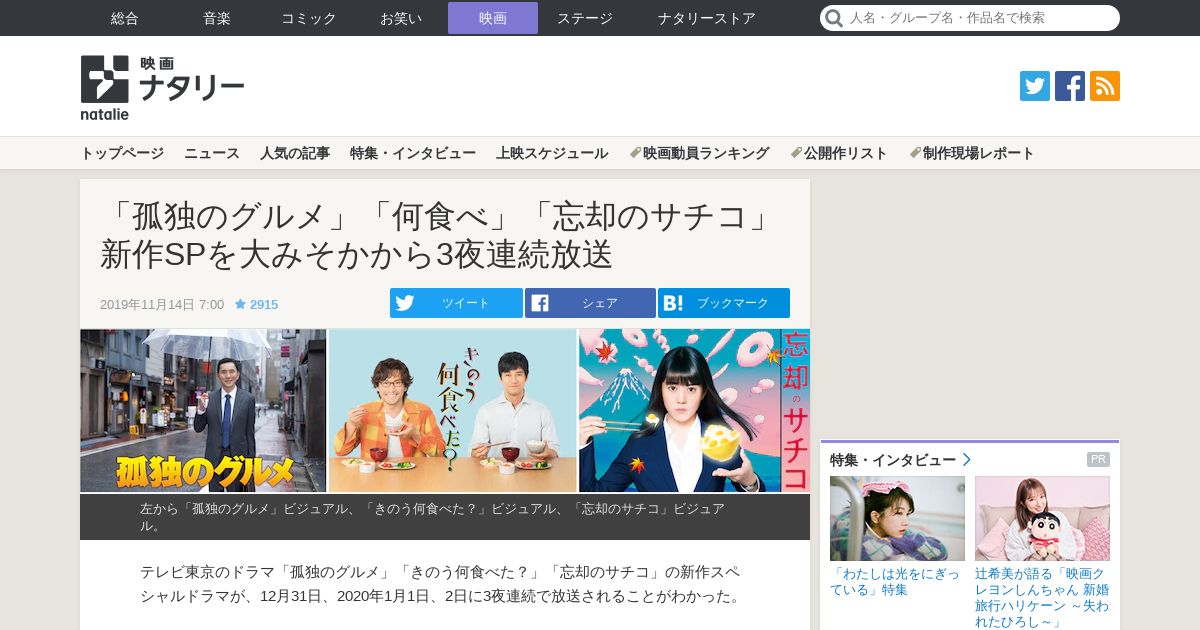This screenshot has height=630, width=1200.
Task: Open the 孤独のグルメ visual image
Action: click(203, 410)
